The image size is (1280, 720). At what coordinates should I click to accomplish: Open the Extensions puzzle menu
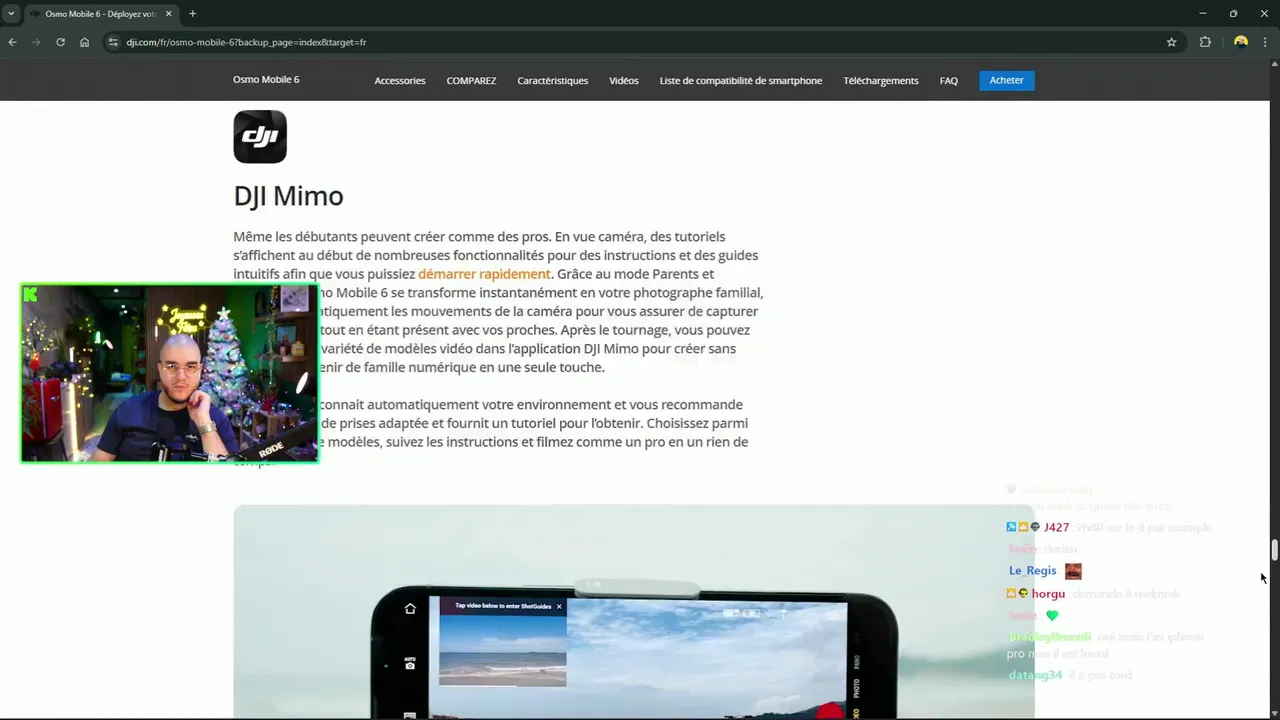coord(1205,42)
